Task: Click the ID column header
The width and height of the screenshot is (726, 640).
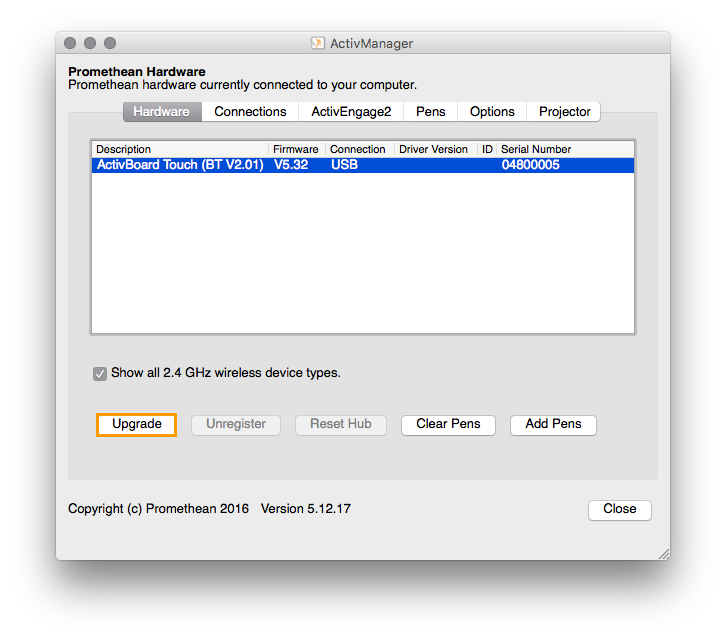Action: coord(487,149)
